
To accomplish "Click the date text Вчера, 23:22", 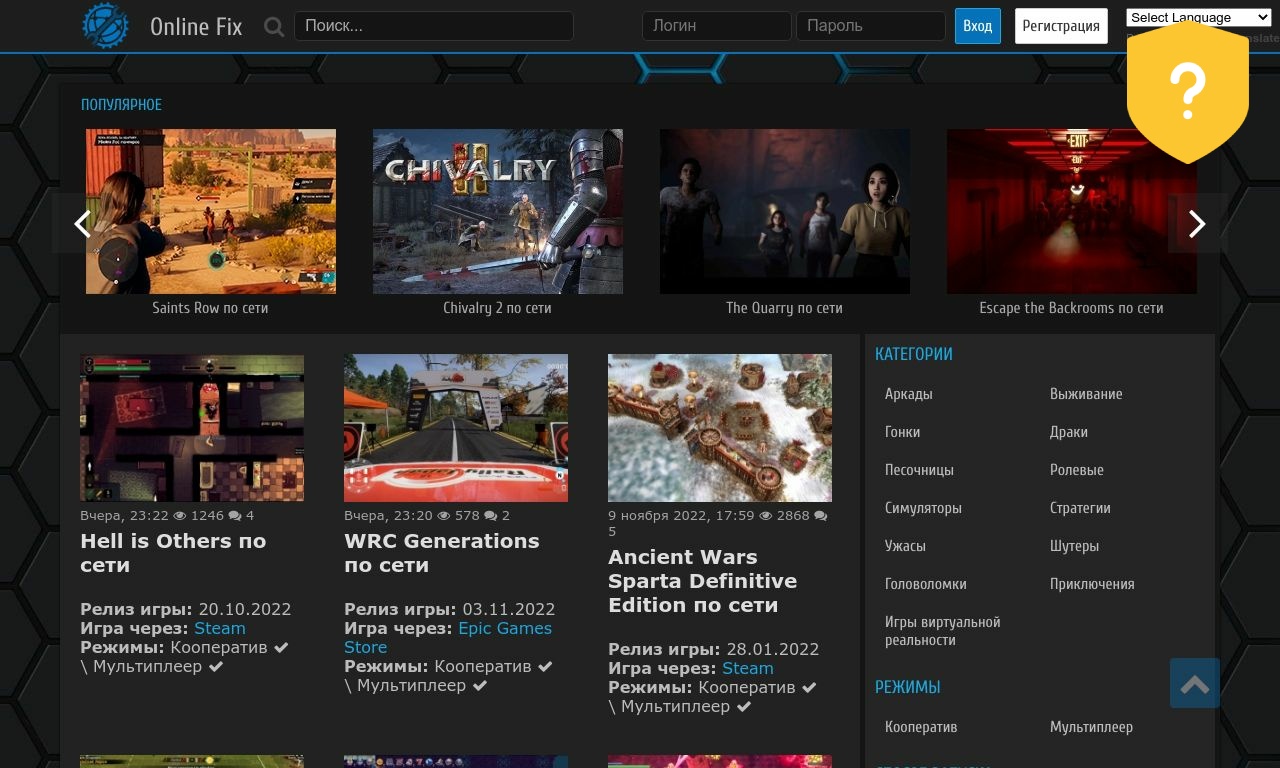I will [124, 516].
